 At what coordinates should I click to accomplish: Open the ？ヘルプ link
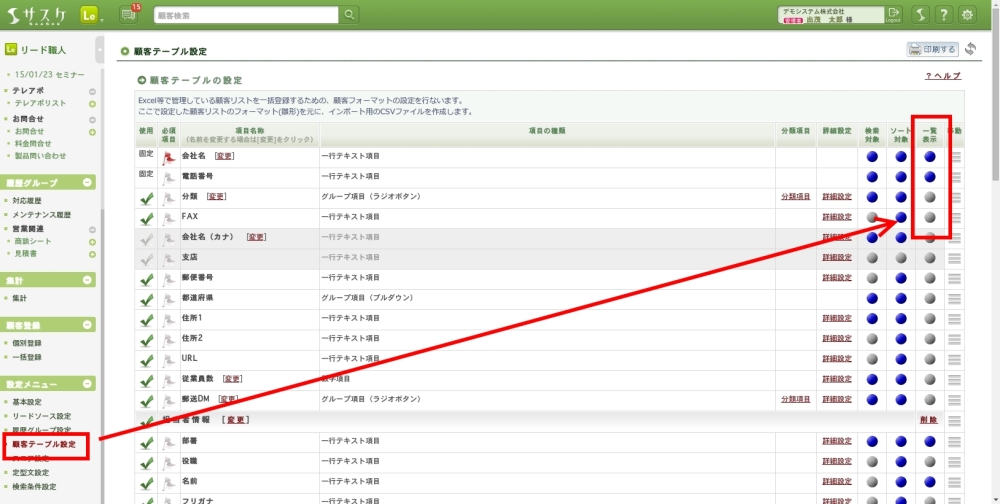[942, 76]
